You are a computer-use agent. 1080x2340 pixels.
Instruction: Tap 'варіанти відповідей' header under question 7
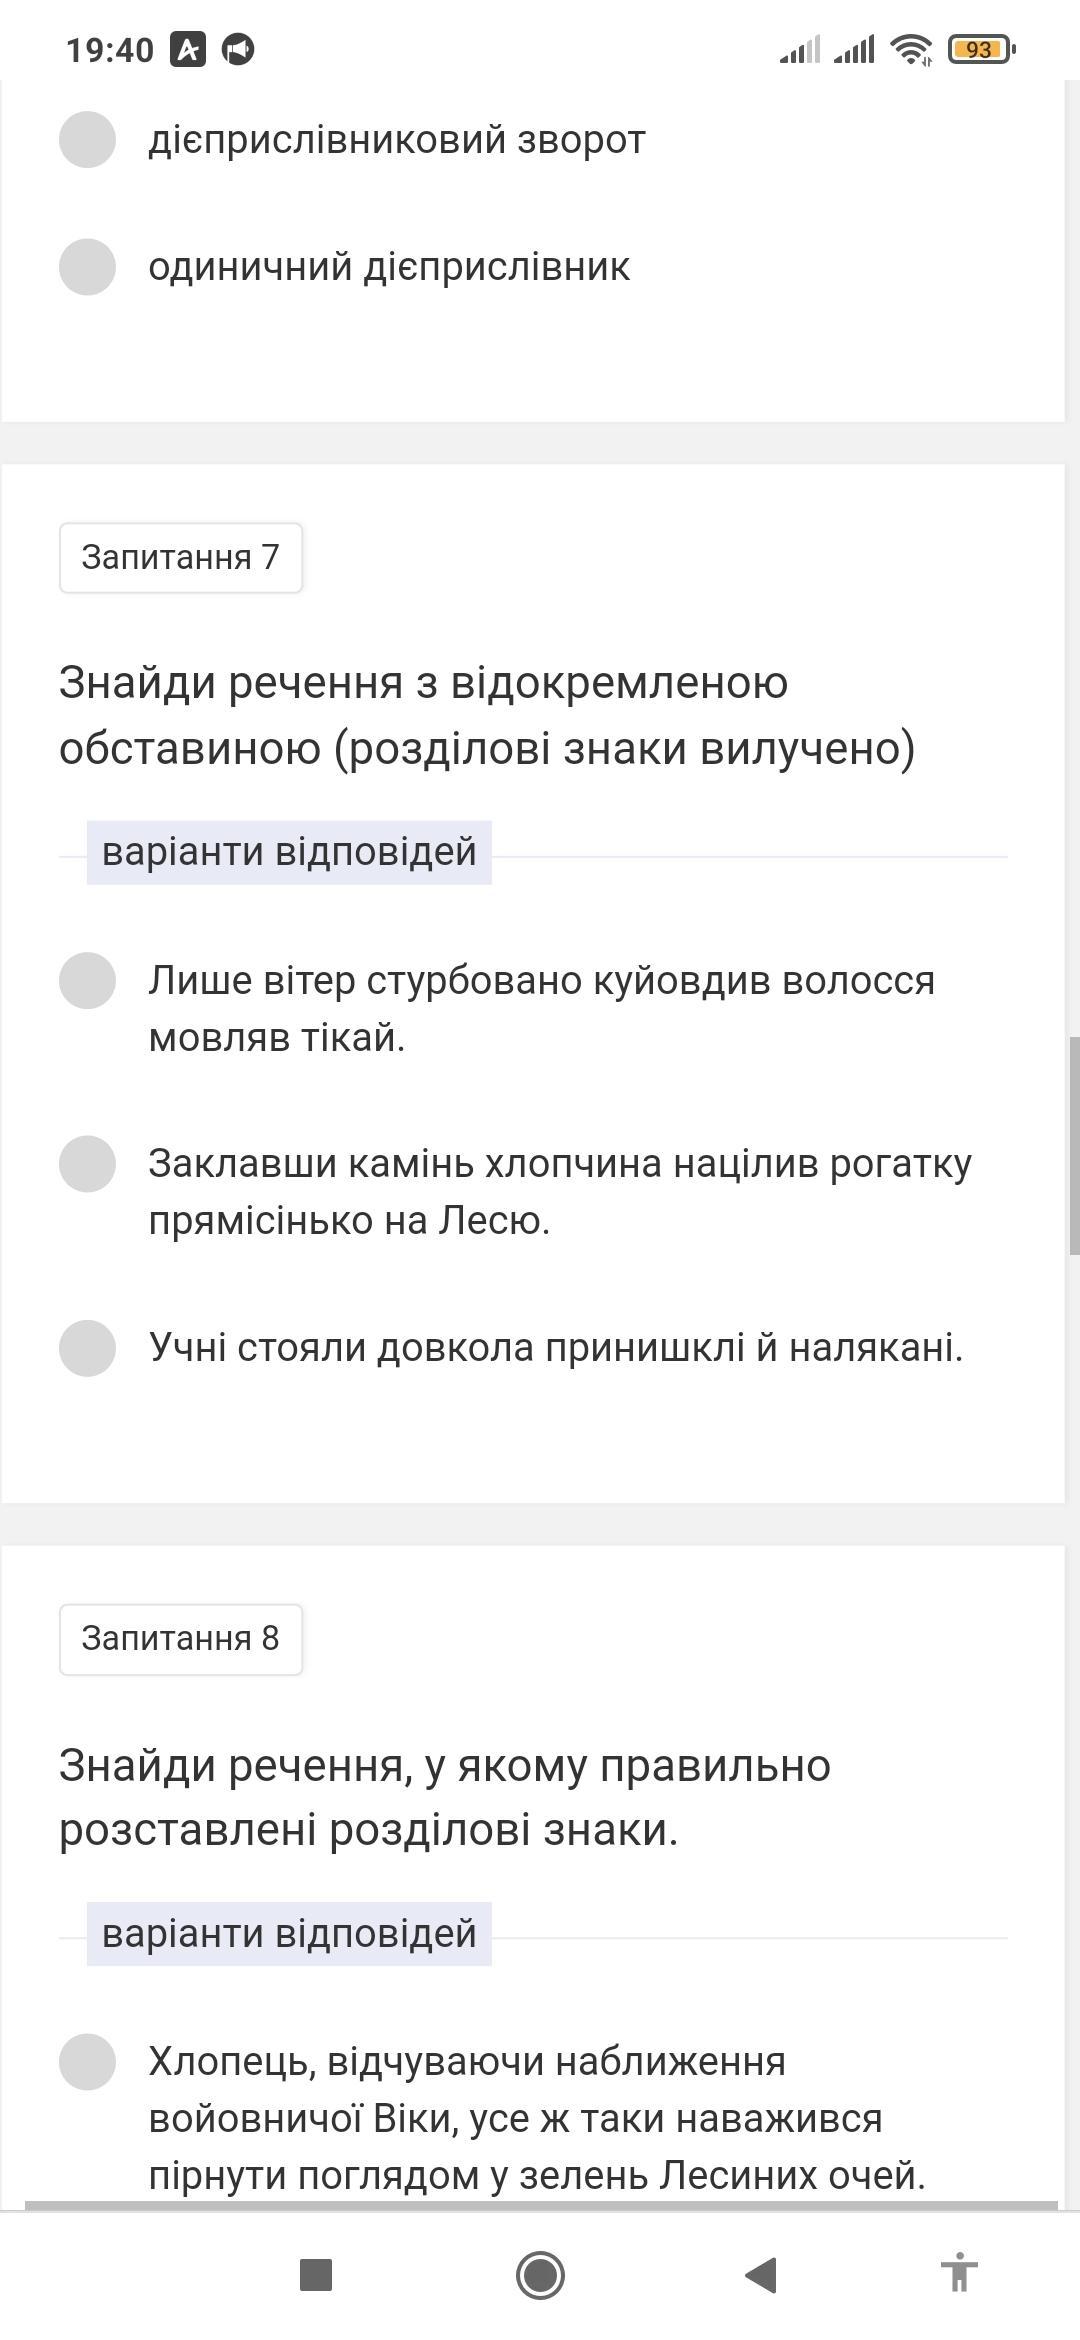(289, 853)
